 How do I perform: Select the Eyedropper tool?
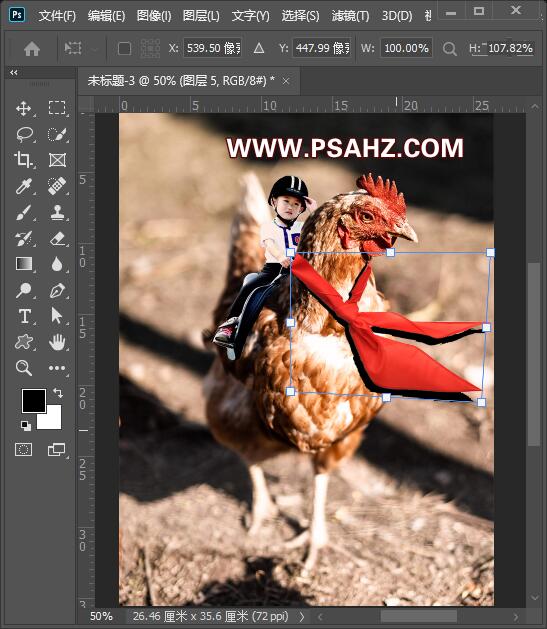(x=24, y=186)
